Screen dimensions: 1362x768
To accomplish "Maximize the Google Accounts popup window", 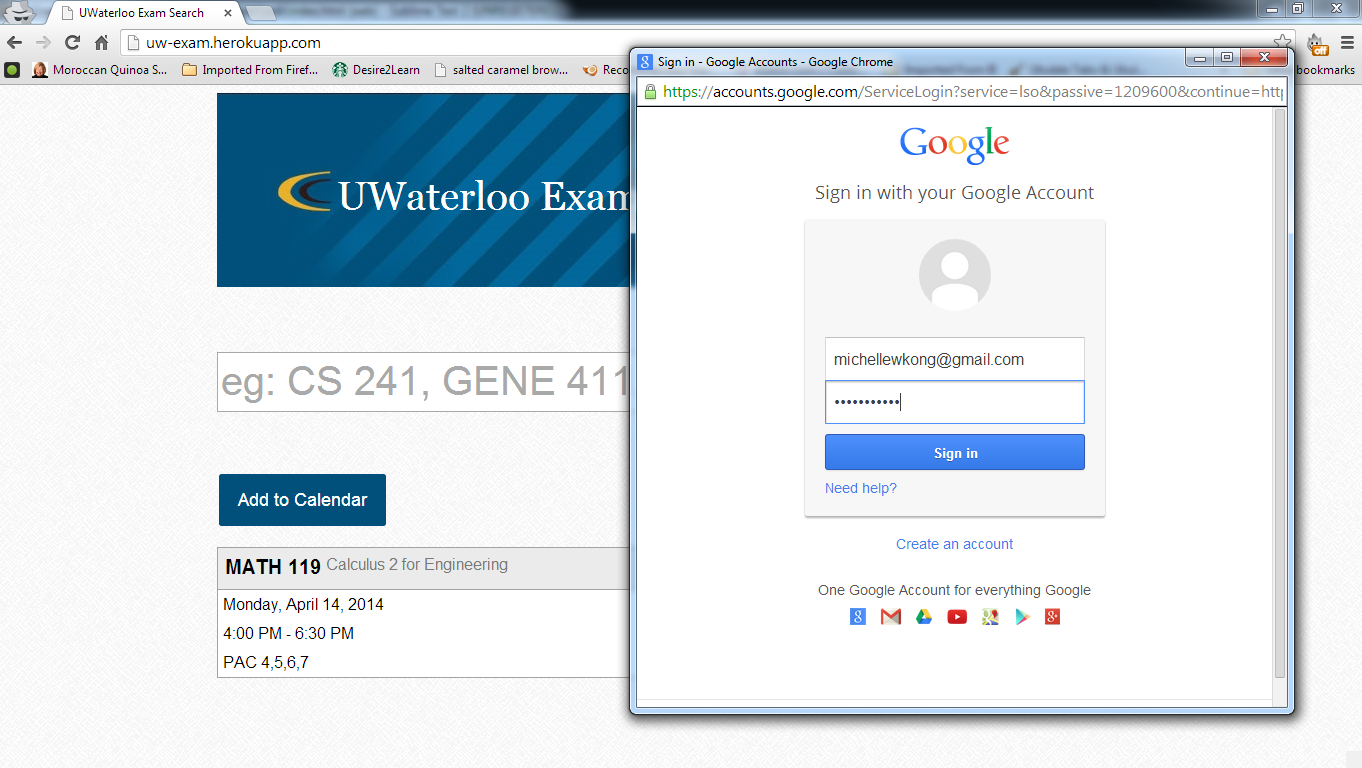I will pyautogui.click(x=1226, y=58).
